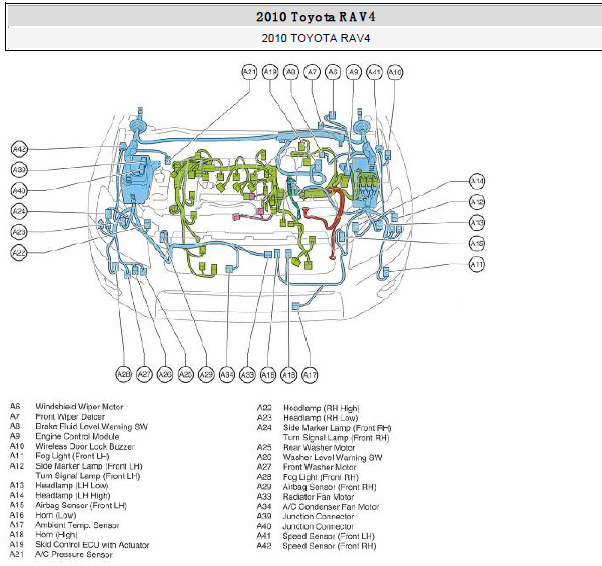Select "Horn (Low)" legend text
This screenshot has height=566, width=602.
(x=56, y=515)
